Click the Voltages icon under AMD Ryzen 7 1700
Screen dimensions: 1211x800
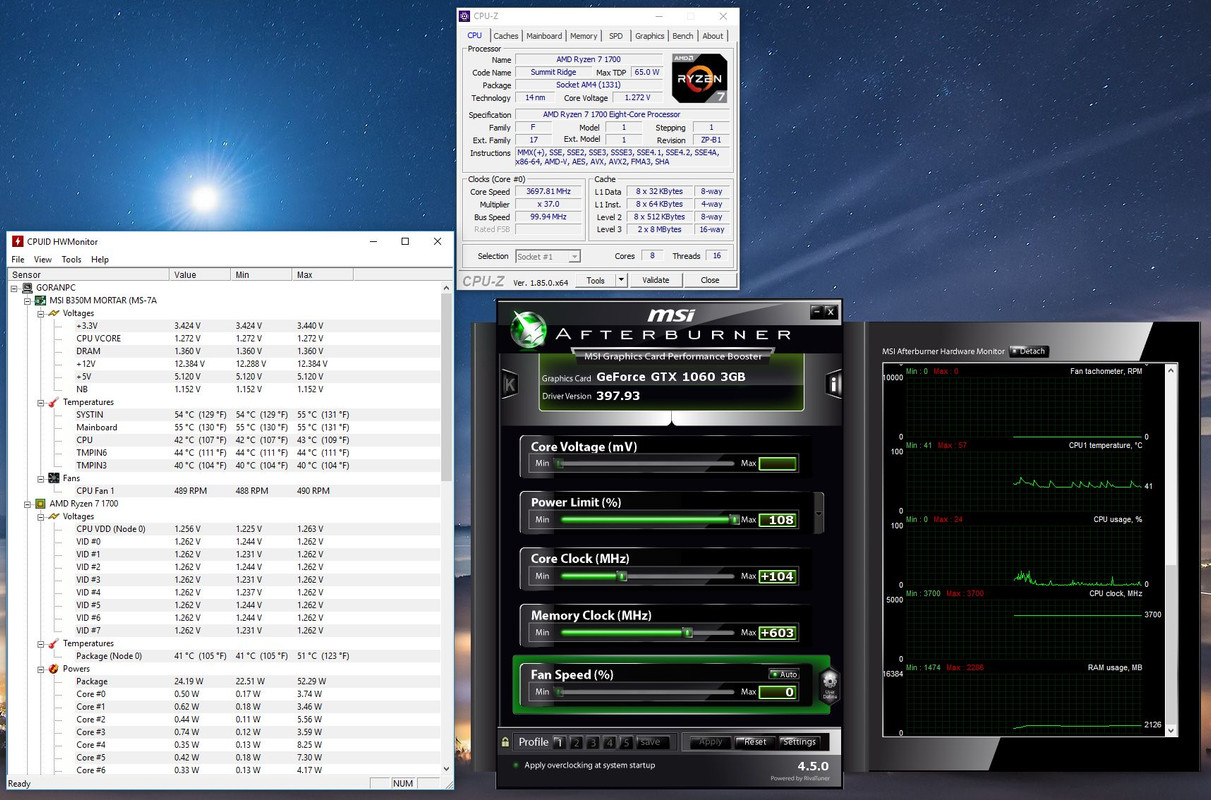click(x=54, y=516)
